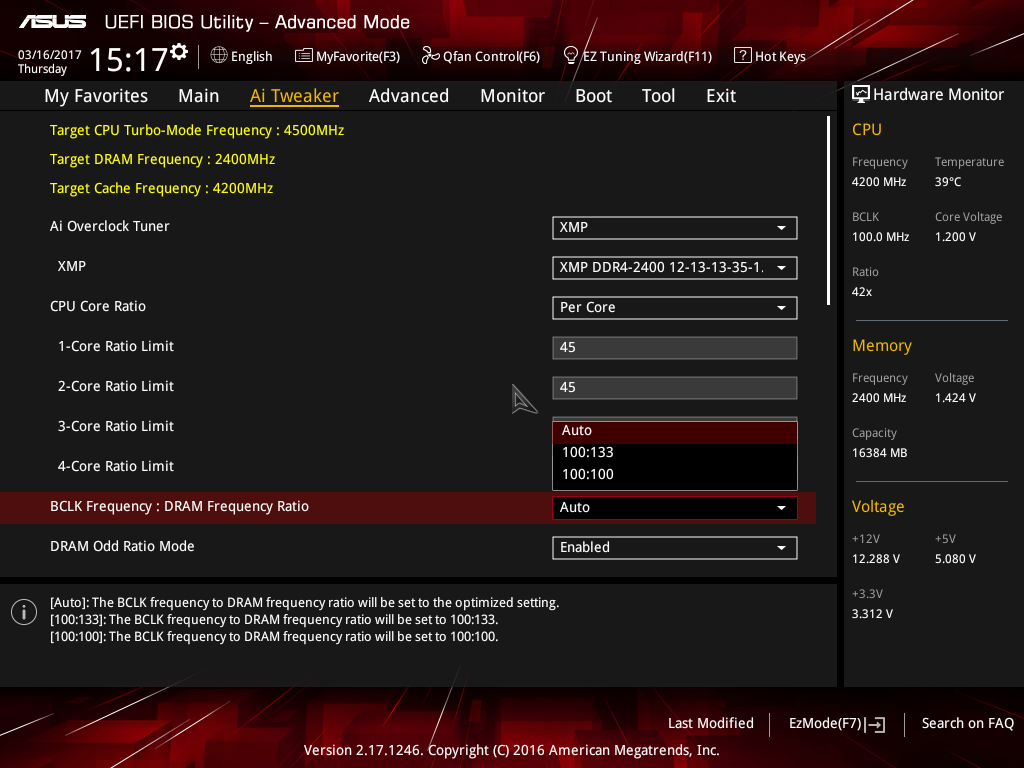
Task: Click the +3.3V 3.312 V reading
Action: (x=872, y=614)
